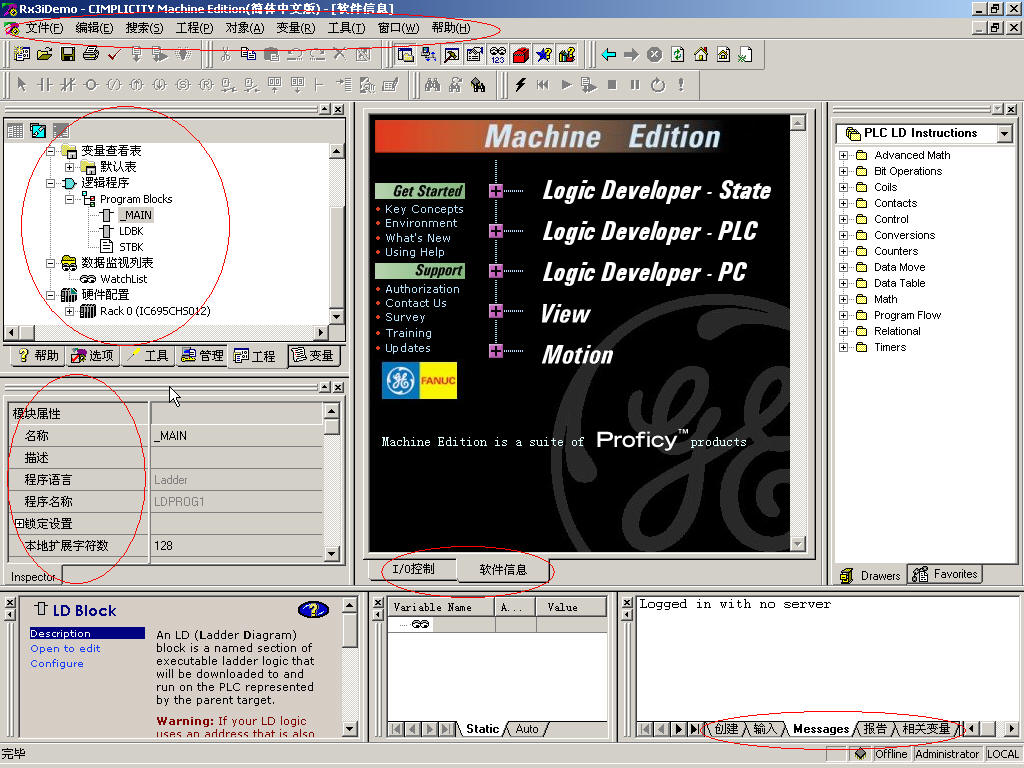
Task: Toggle the red Toolchest toolbar button
Action: pos(520,54)
